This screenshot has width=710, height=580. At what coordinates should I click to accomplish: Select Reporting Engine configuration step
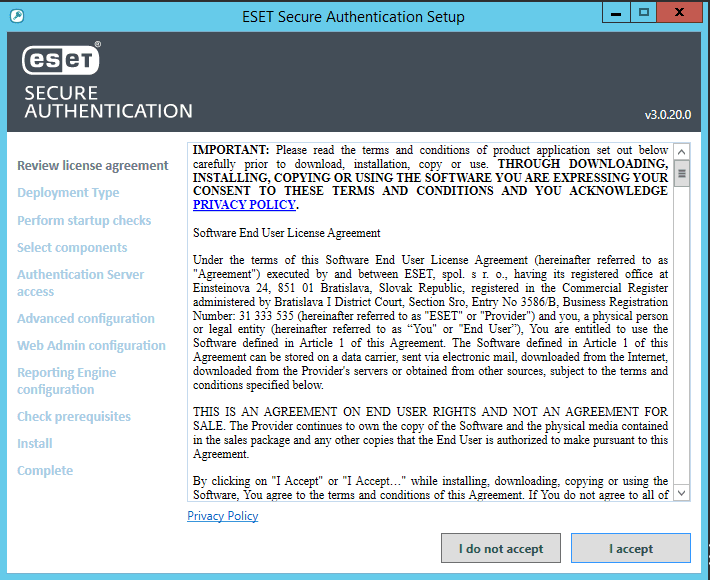(67, 381)
